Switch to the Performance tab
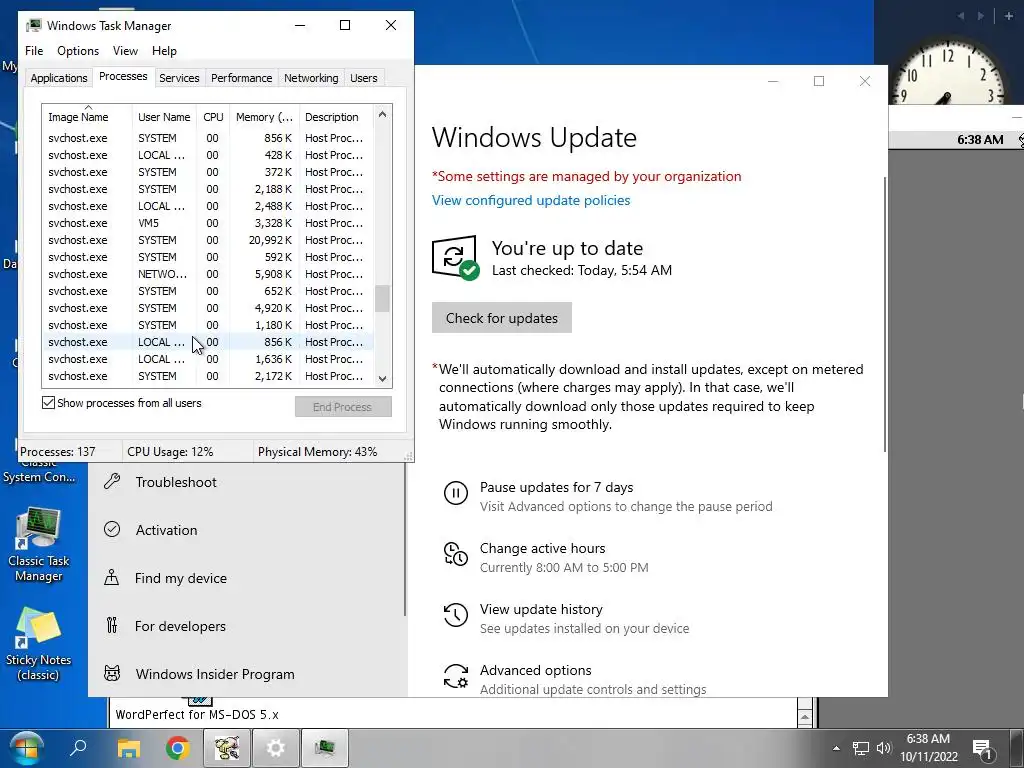The image size is (1024, 768). tap(241, 78)
